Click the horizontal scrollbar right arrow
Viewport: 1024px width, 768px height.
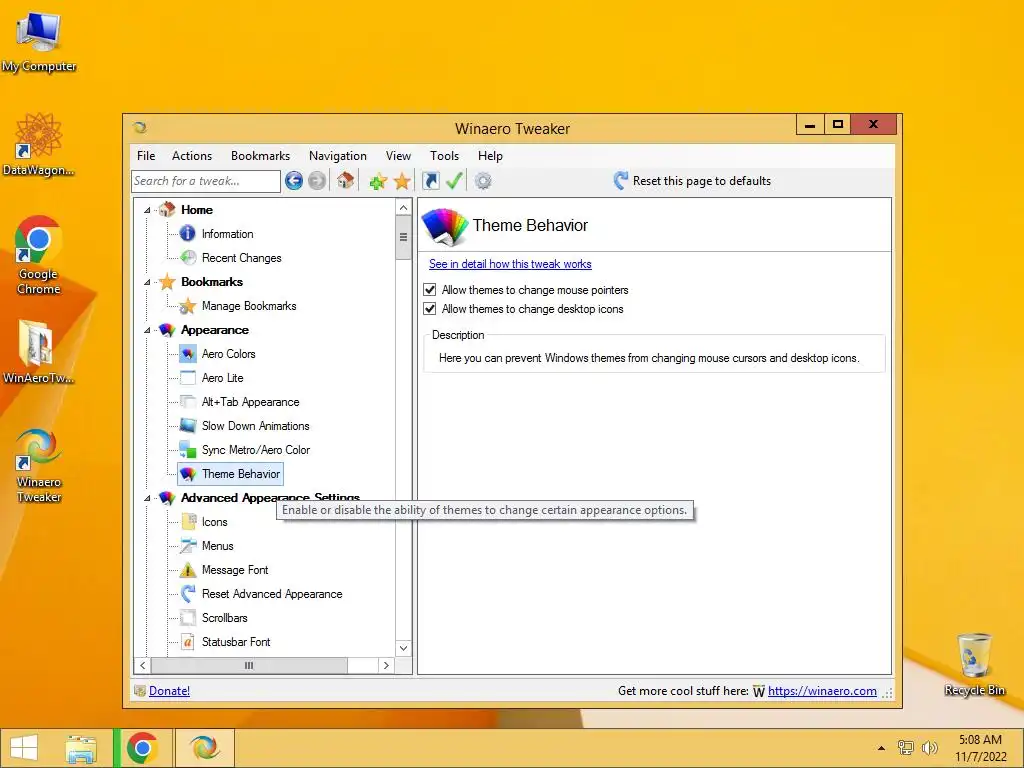click(x=386, y=665)
